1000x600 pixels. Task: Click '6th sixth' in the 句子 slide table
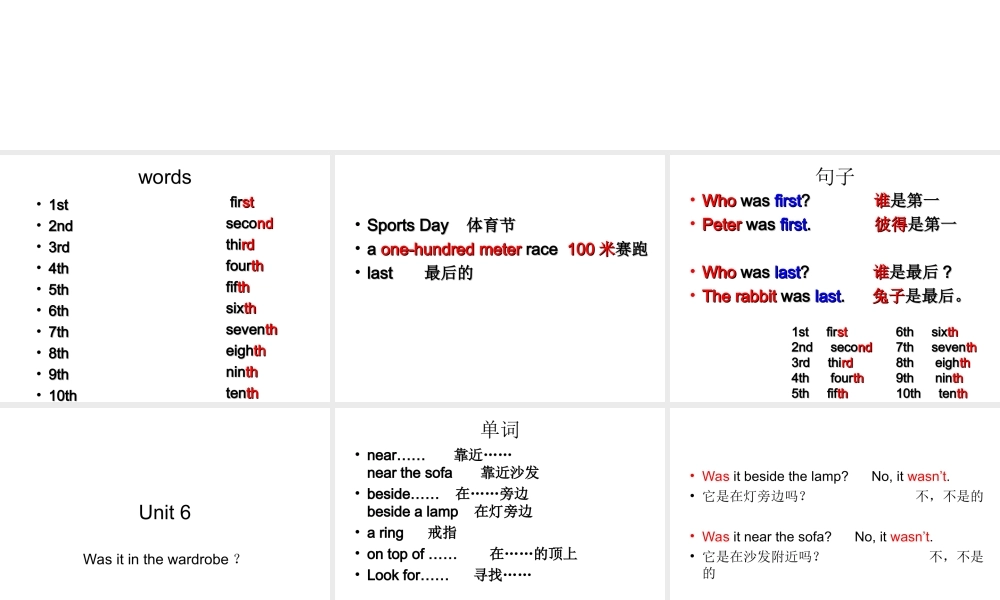click(x=927, y=332)
